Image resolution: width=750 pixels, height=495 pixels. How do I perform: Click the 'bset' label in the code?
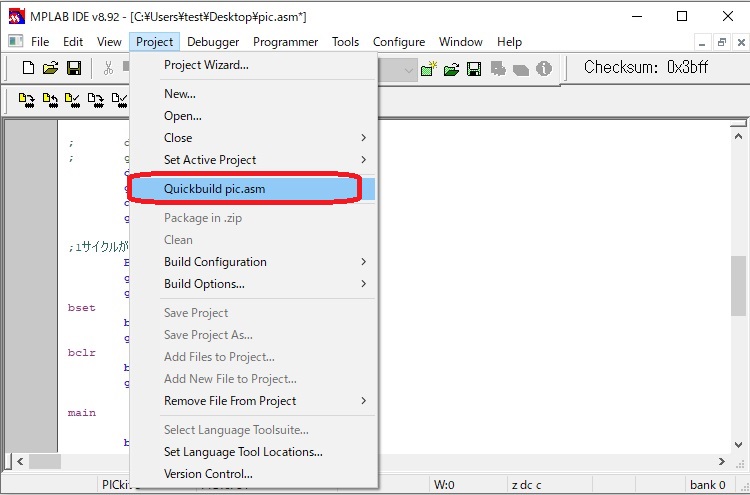[x=82, y=308]
